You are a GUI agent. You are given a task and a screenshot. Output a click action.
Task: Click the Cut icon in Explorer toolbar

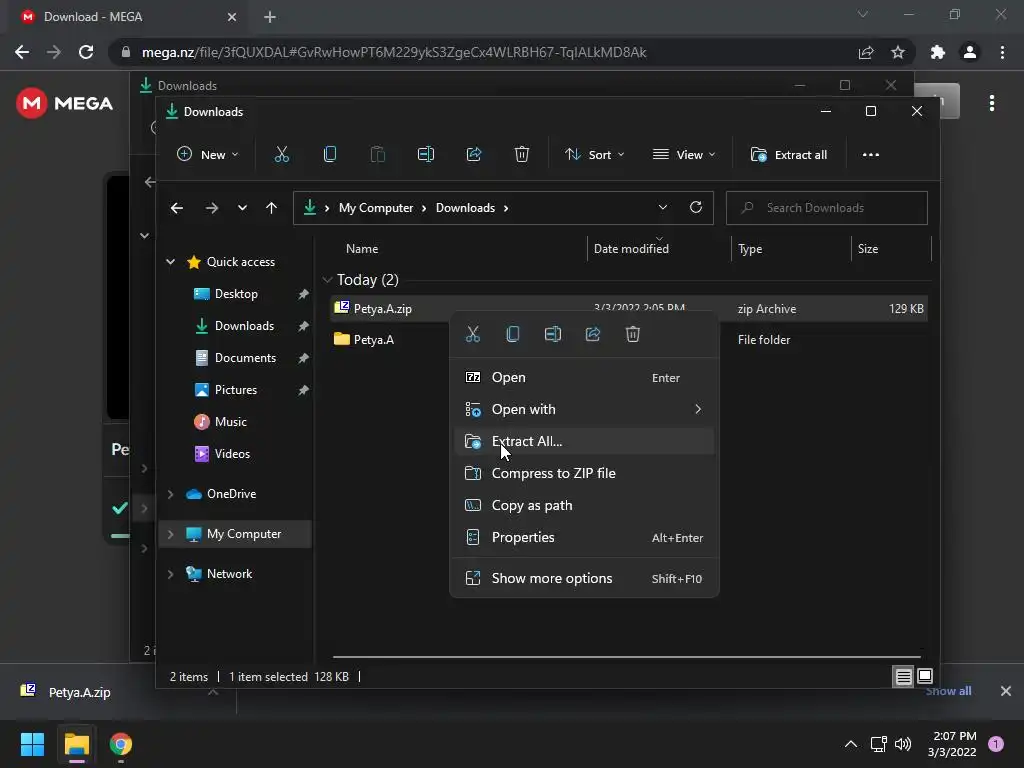pos(281,155)
